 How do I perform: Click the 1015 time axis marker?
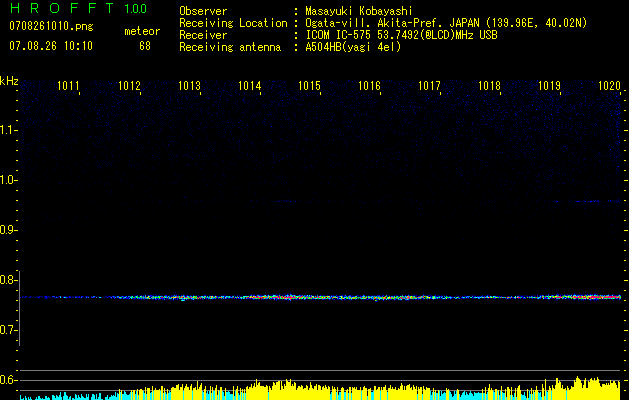(x=309, y=85)
